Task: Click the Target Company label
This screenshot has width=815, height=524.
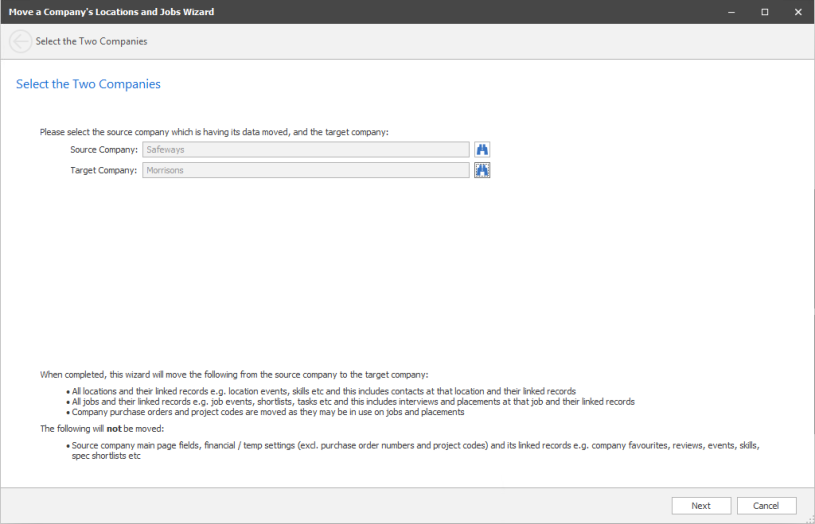Action: pos(103,170)
